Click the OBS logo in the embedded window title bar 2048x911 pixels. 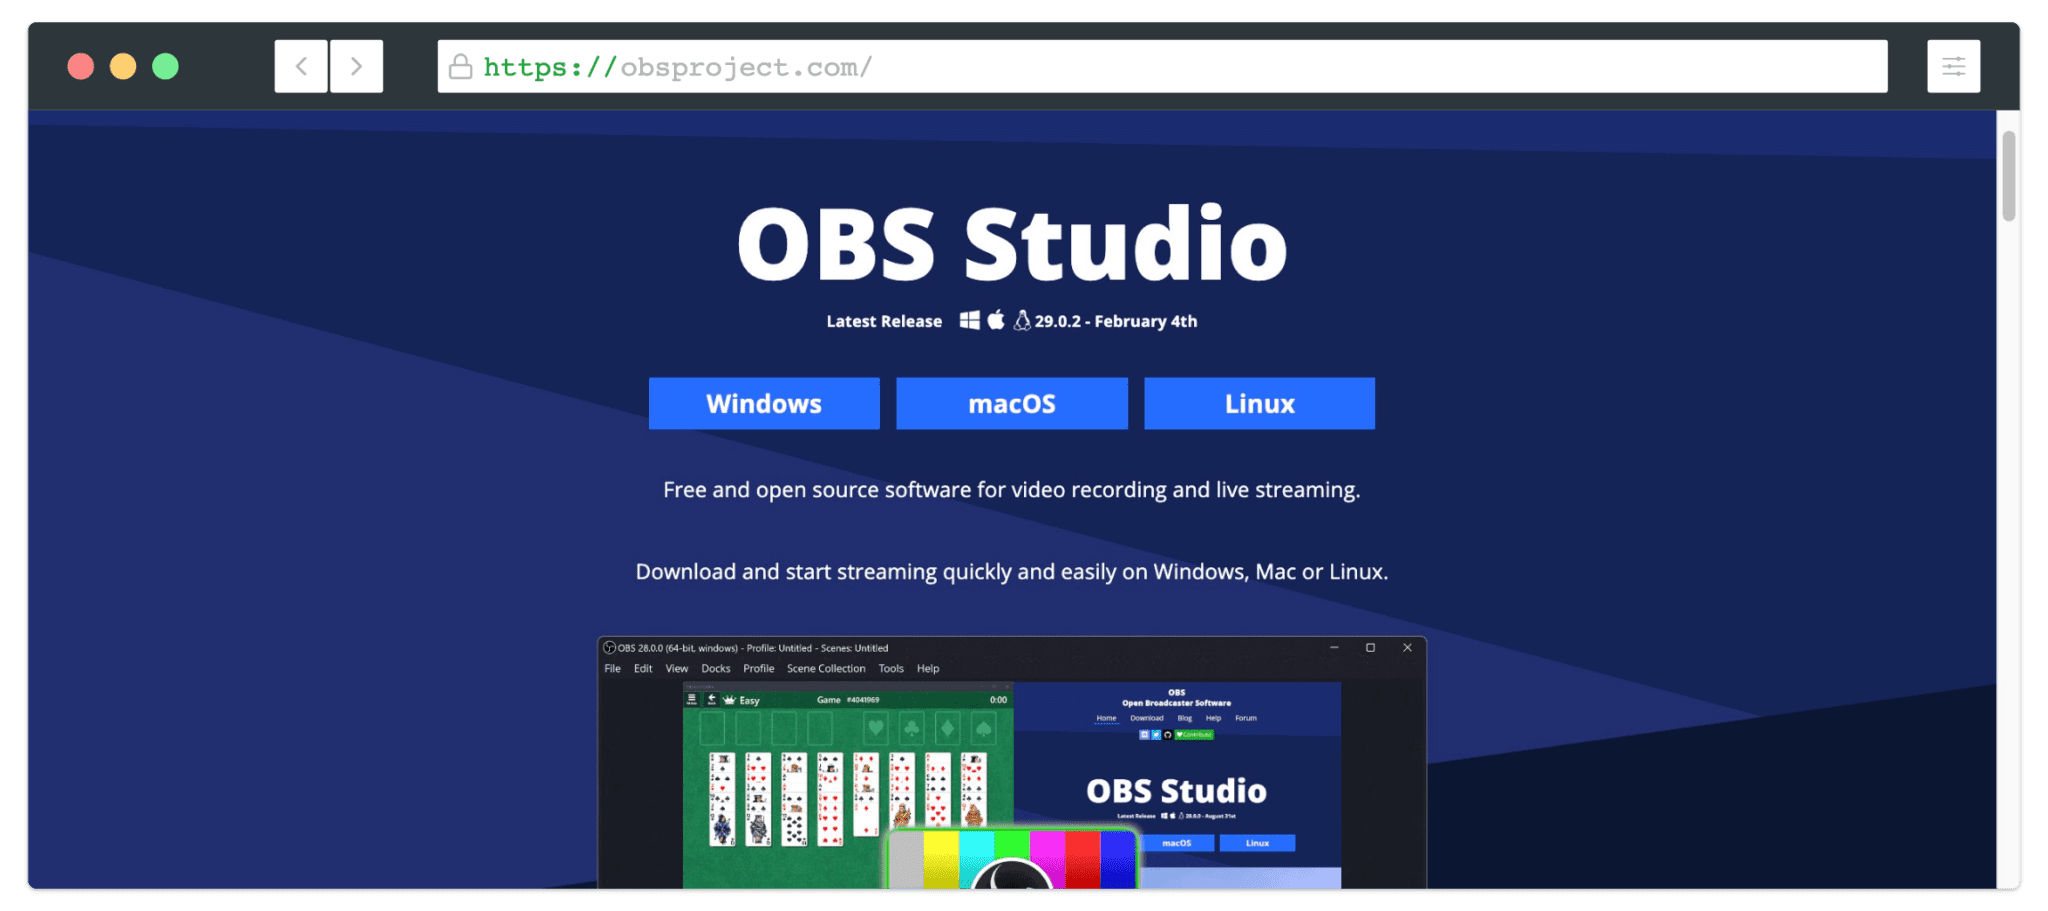[x=611, y=648]
